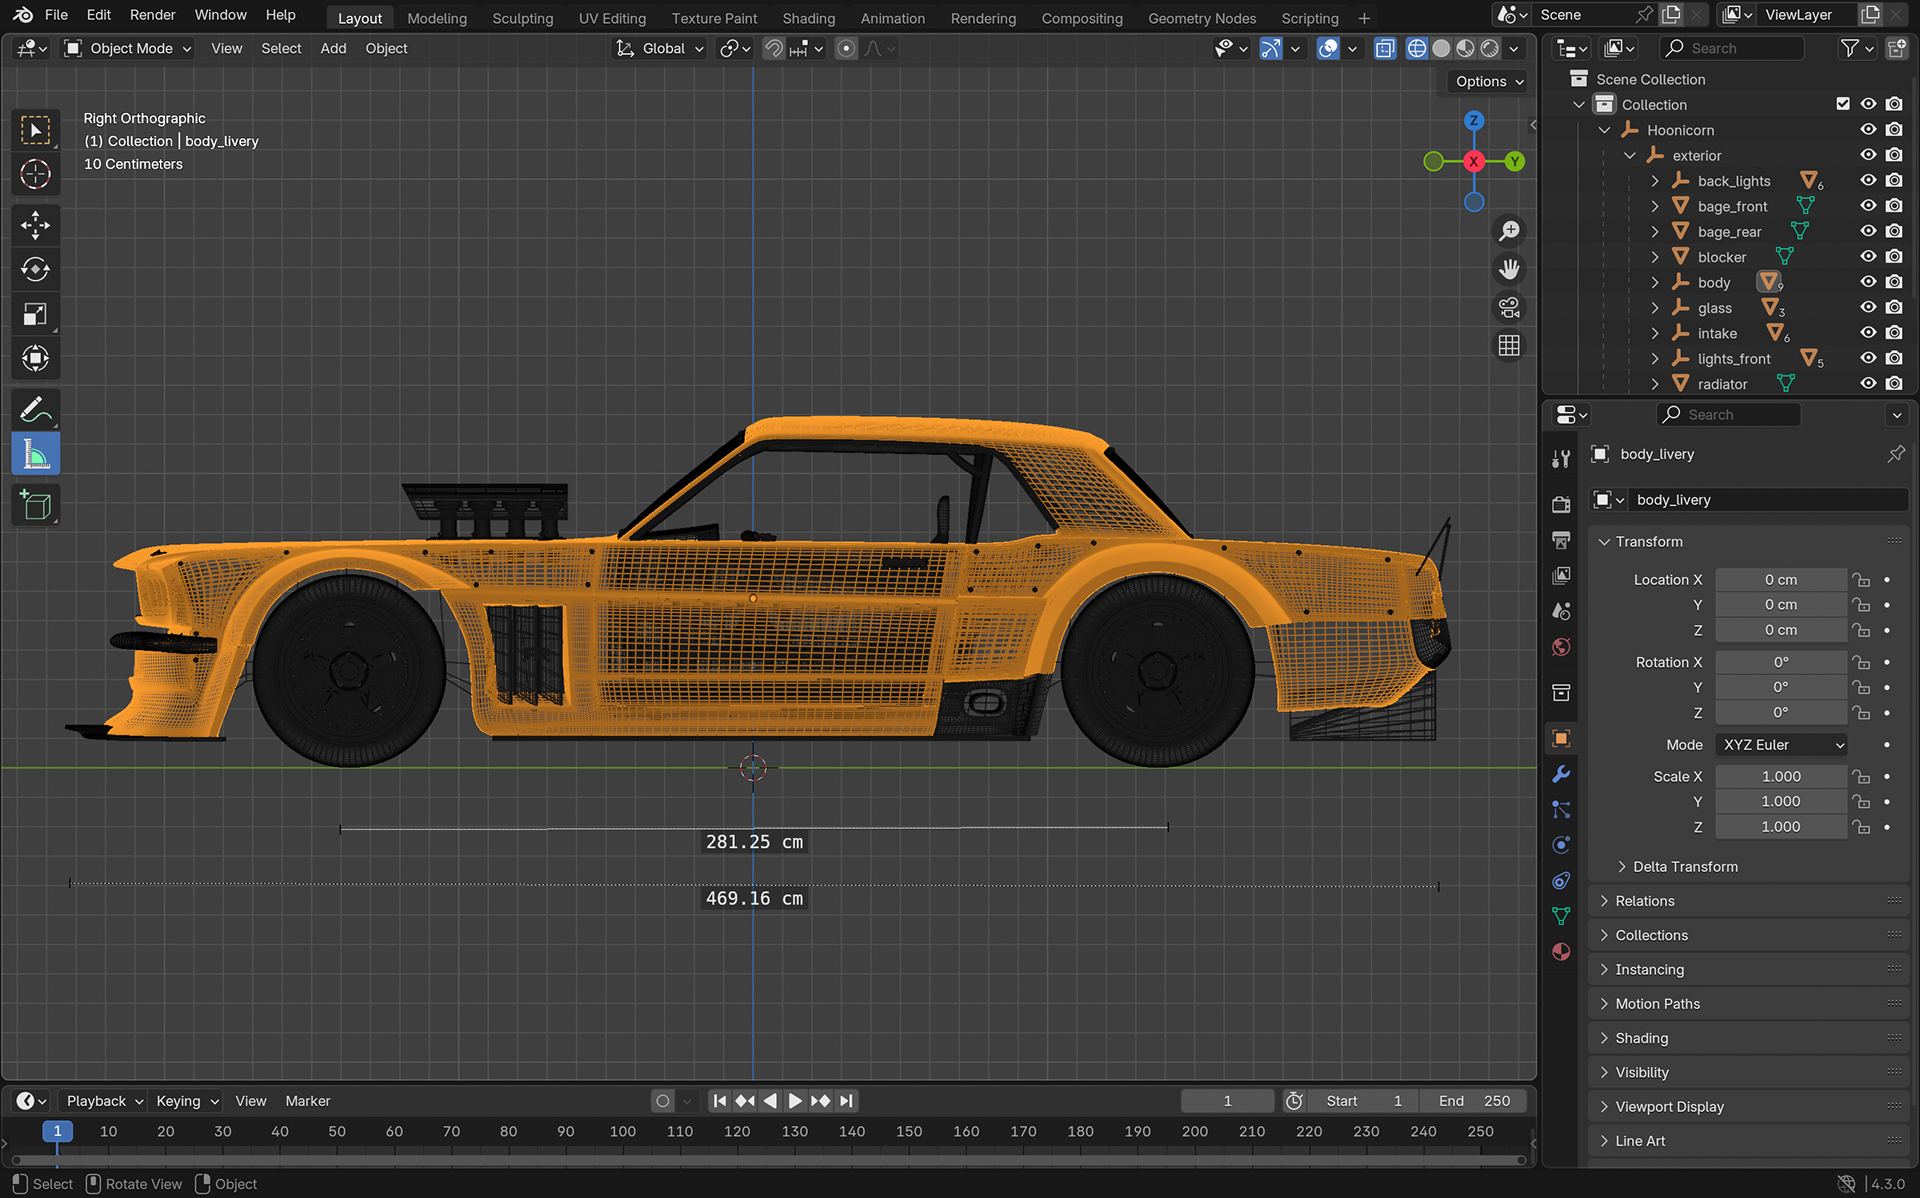This screenshot has height=1198, width=1920.
Task: Expand the Delta Transform section
Action: (1685, 867)
